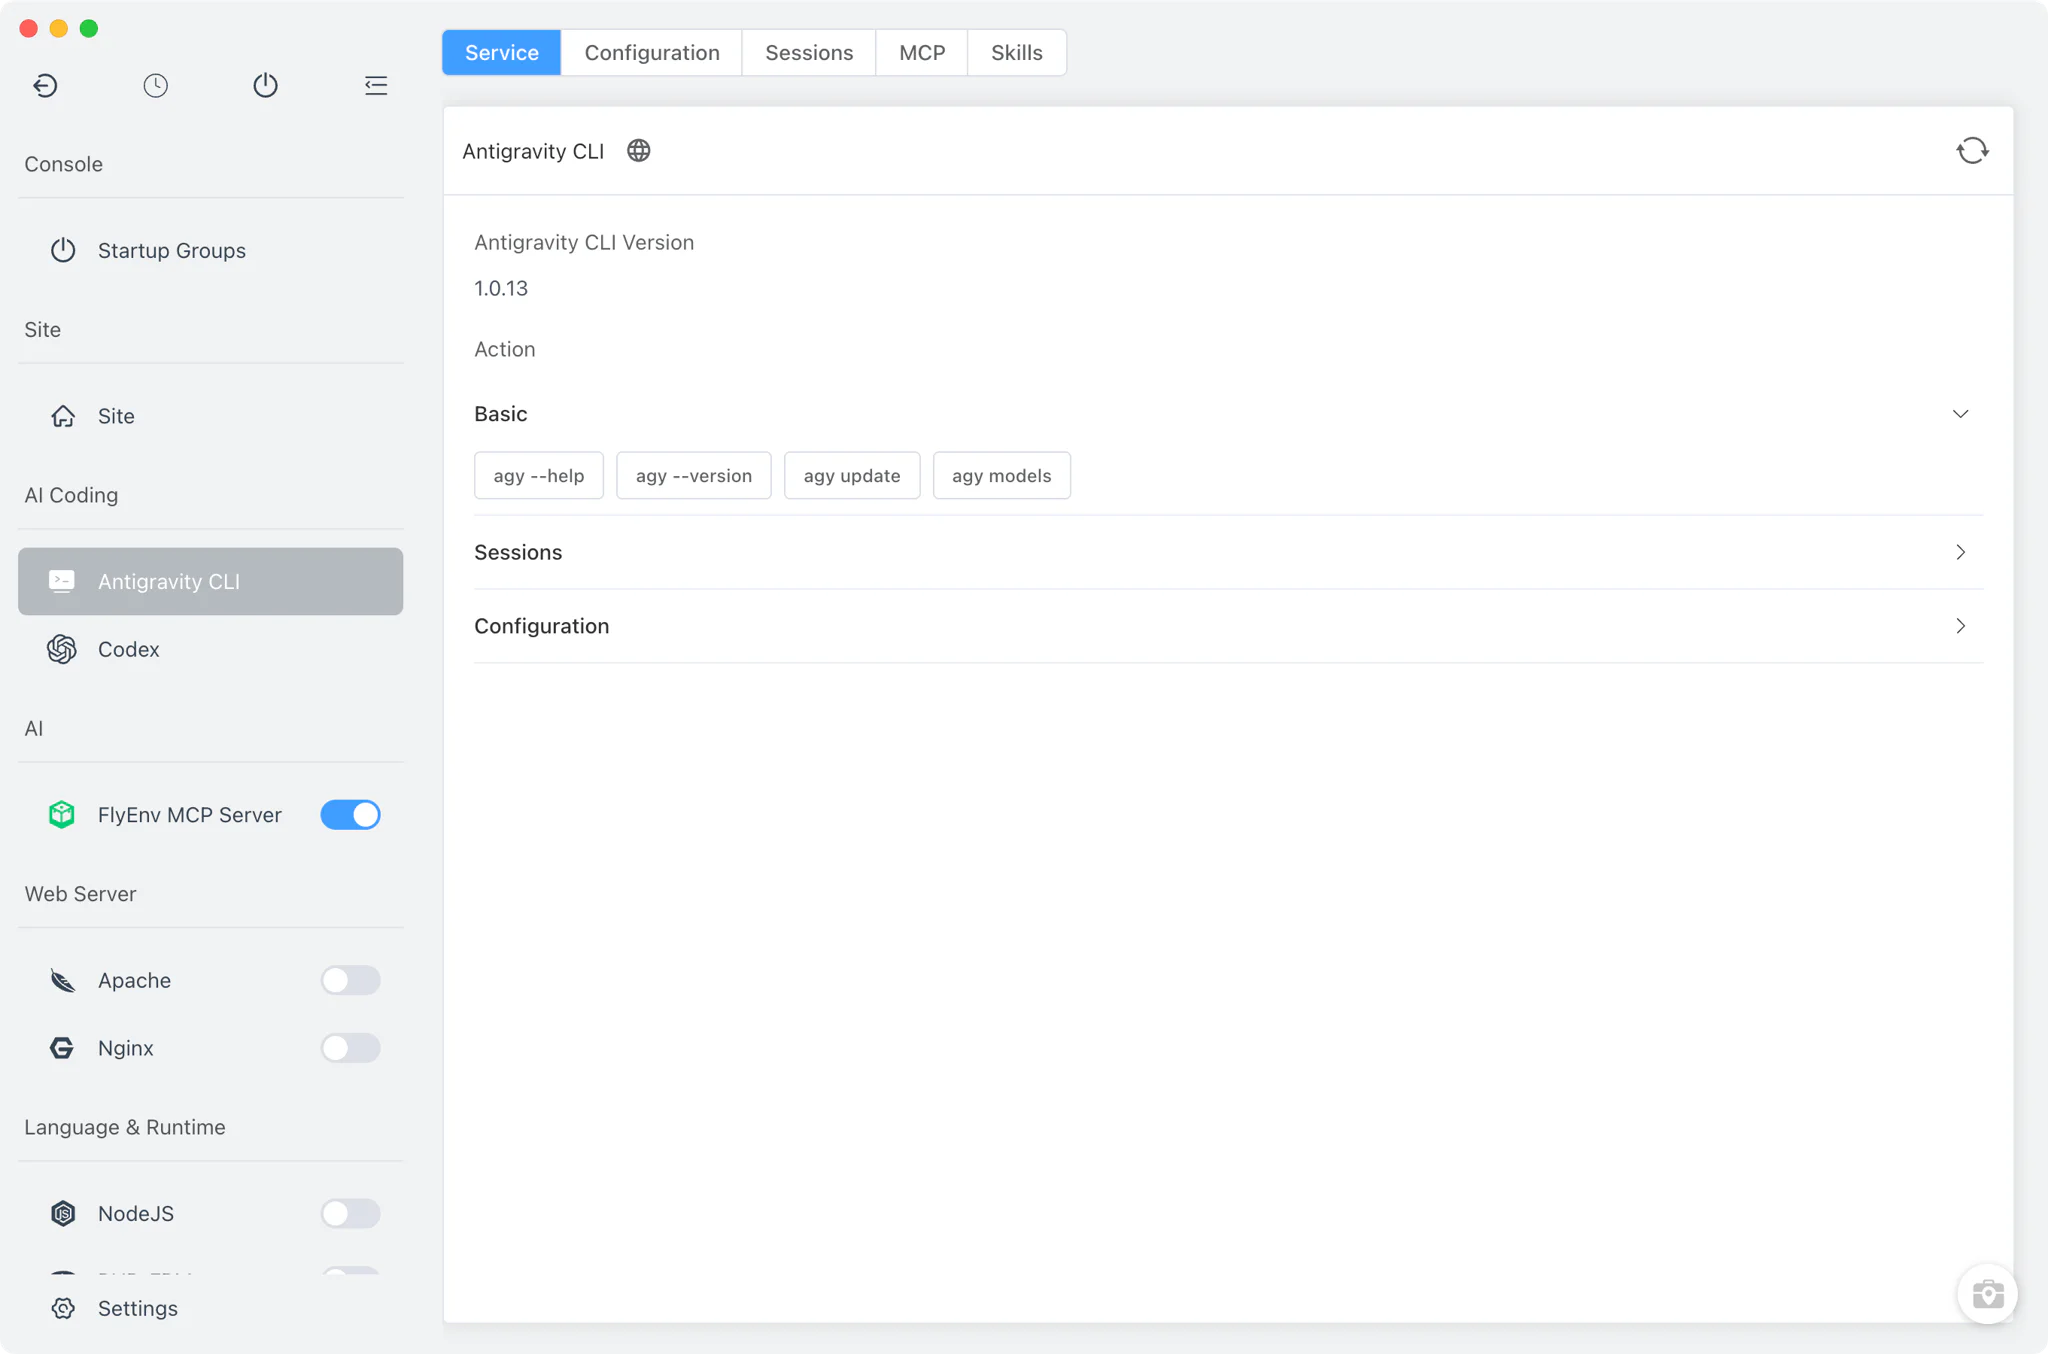This screenshot has width=2048, height=1354.
Task: Switch to the Skills tab
Action: (1017, 52)
